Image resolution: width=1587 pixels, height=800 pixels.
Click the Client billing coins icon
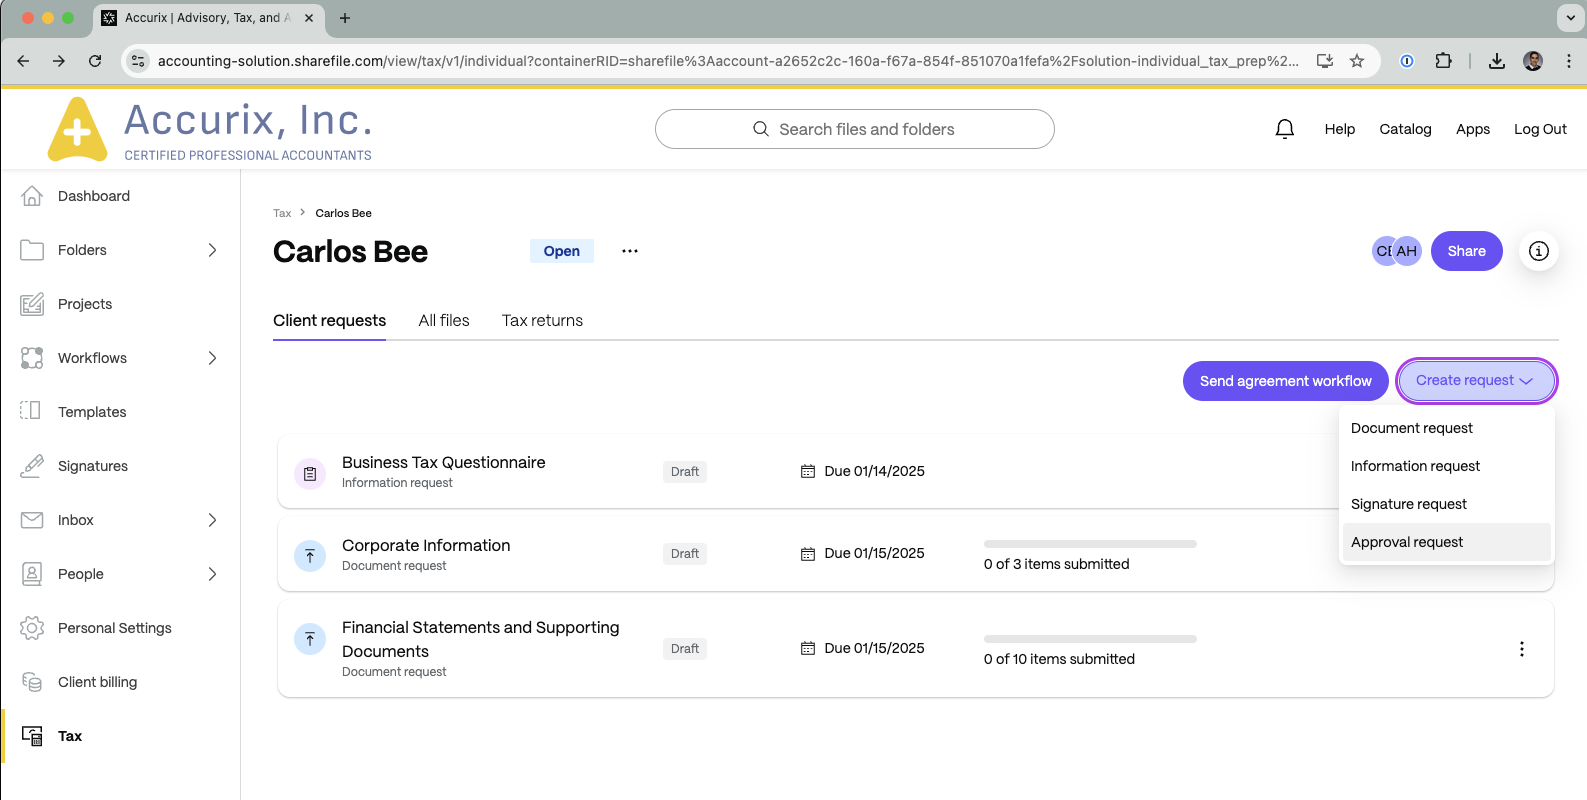point(32,682)
